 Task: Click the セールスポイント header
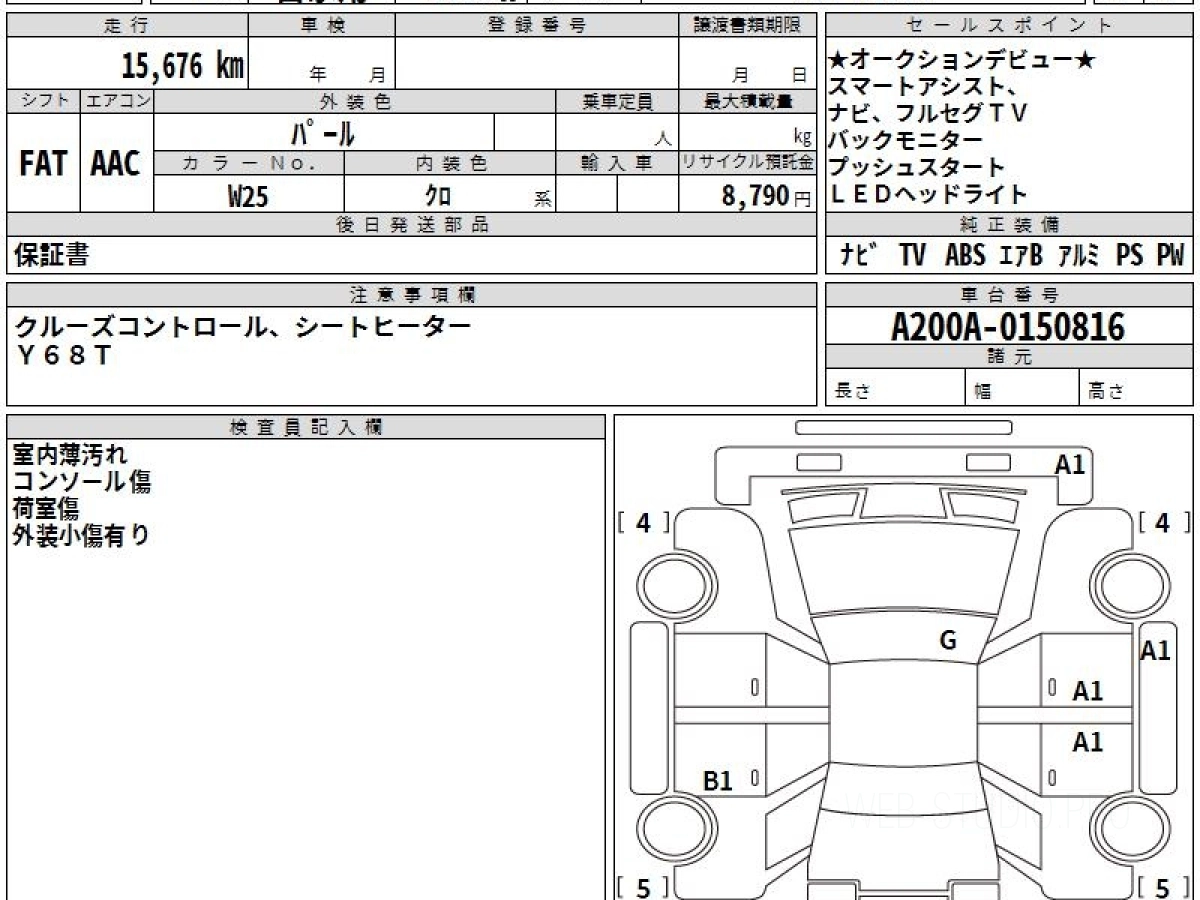click(x=1008, y=26)
